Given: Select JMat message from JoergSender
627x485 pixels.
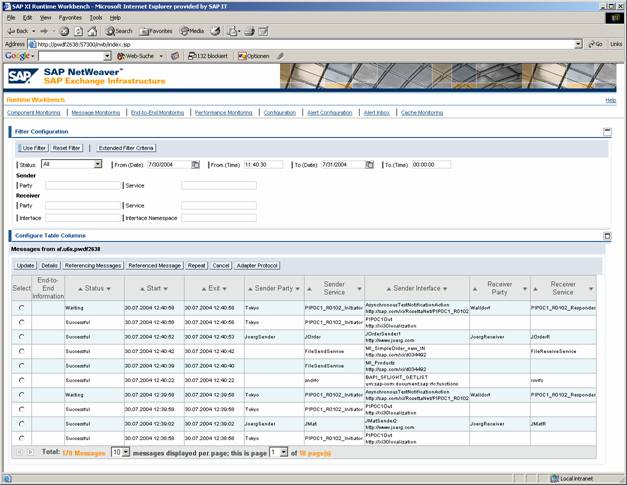Looking at the screenshot, I should tap(22, 423).
